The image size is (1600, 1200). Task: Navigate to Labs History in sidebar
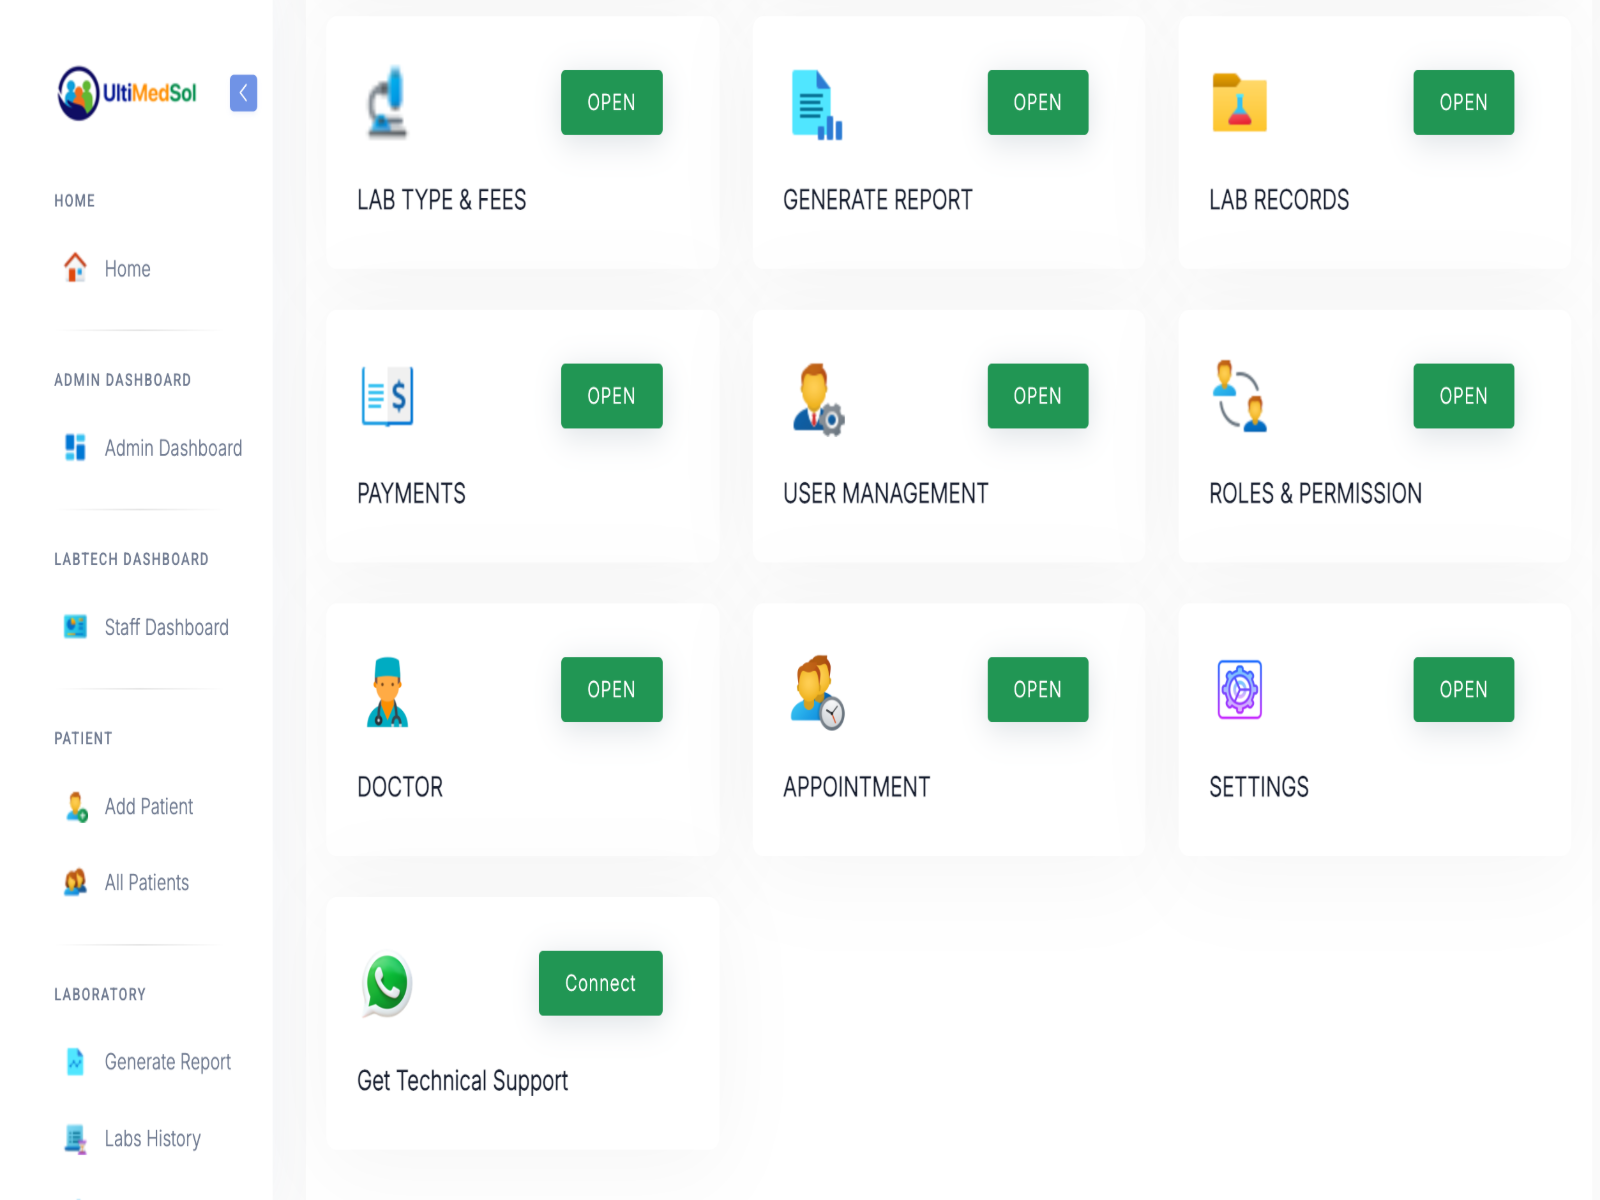pos(152,1139)
